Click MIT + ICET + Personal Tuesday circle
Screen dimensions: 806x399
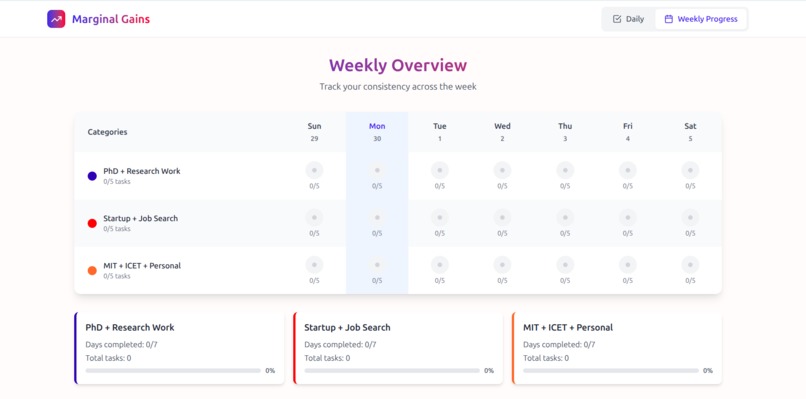439,265
